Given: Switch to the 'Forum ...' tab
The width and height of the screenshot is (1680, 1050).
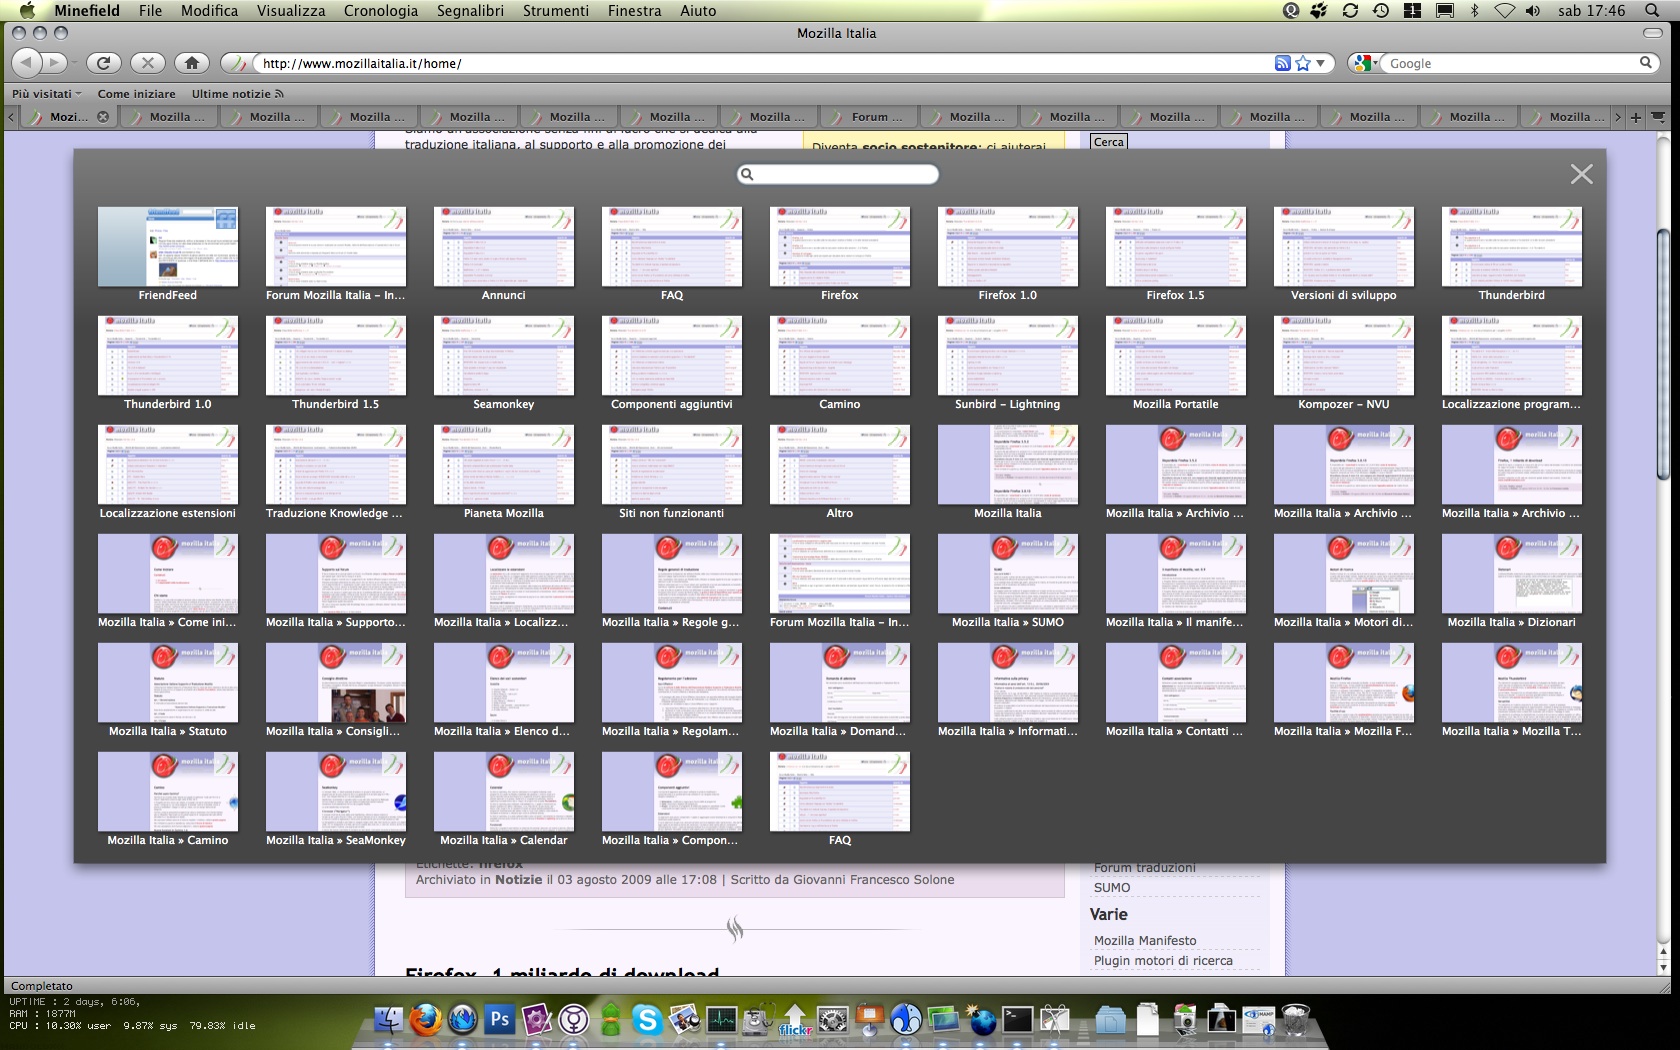Looking at the screenshot, I should pos(868,117).
